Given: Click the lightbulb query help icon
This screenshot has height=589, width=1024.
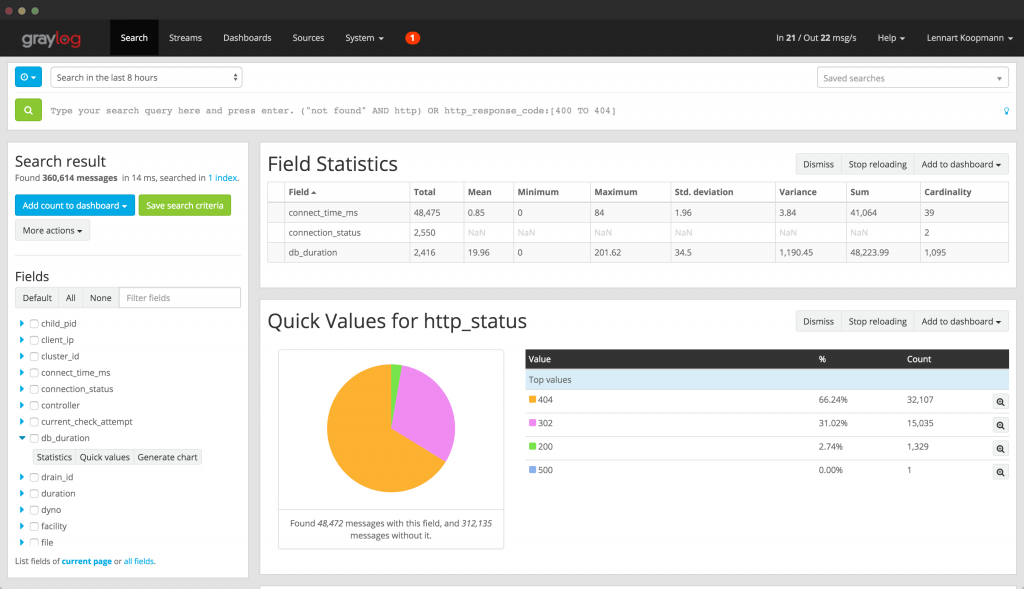Looking at the screenshot, I should tap(1005, 111).
